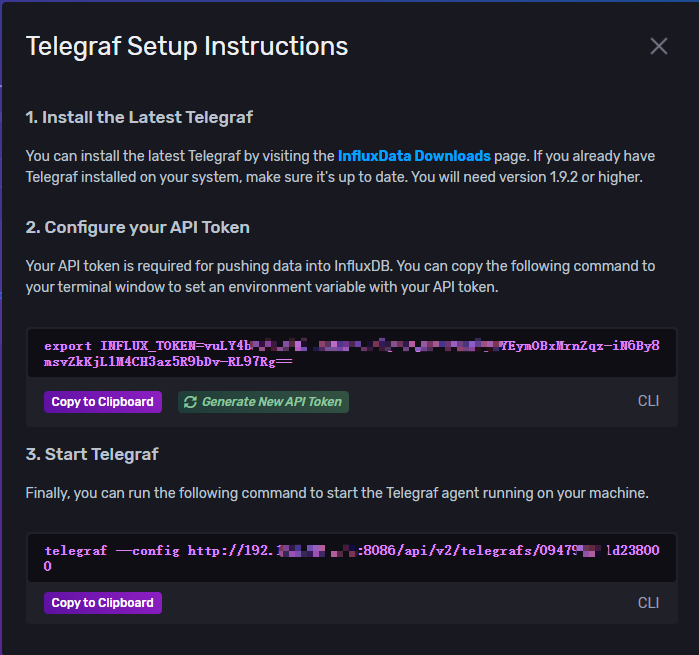699x655 pixels.
Task: Click the export INFLUX_TOKEN code block
Action: [x=352, y=353]
